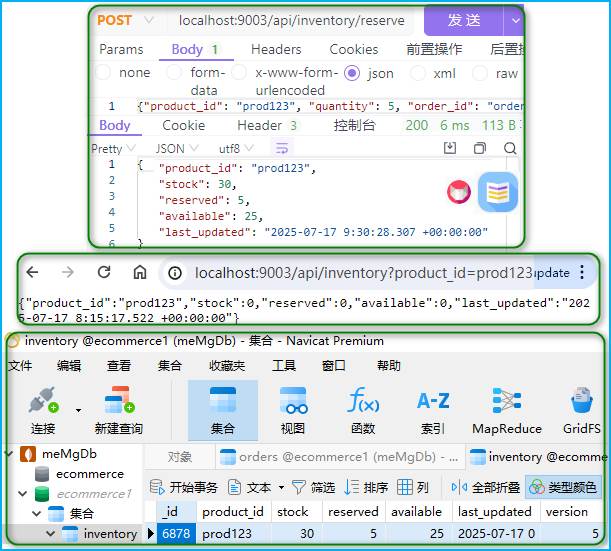The width and height of the screenshot is (611, 551).
Task: Click the browser address bar URL
Action: [364, 273]
